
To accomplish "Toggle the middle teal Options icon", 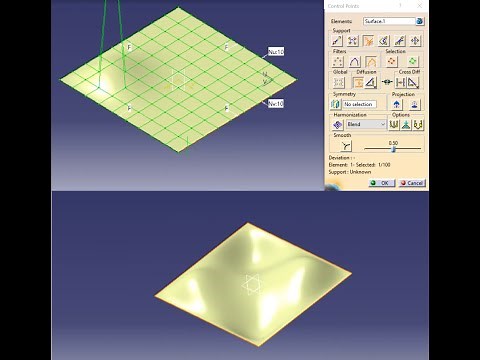I will tap(406, 125).
